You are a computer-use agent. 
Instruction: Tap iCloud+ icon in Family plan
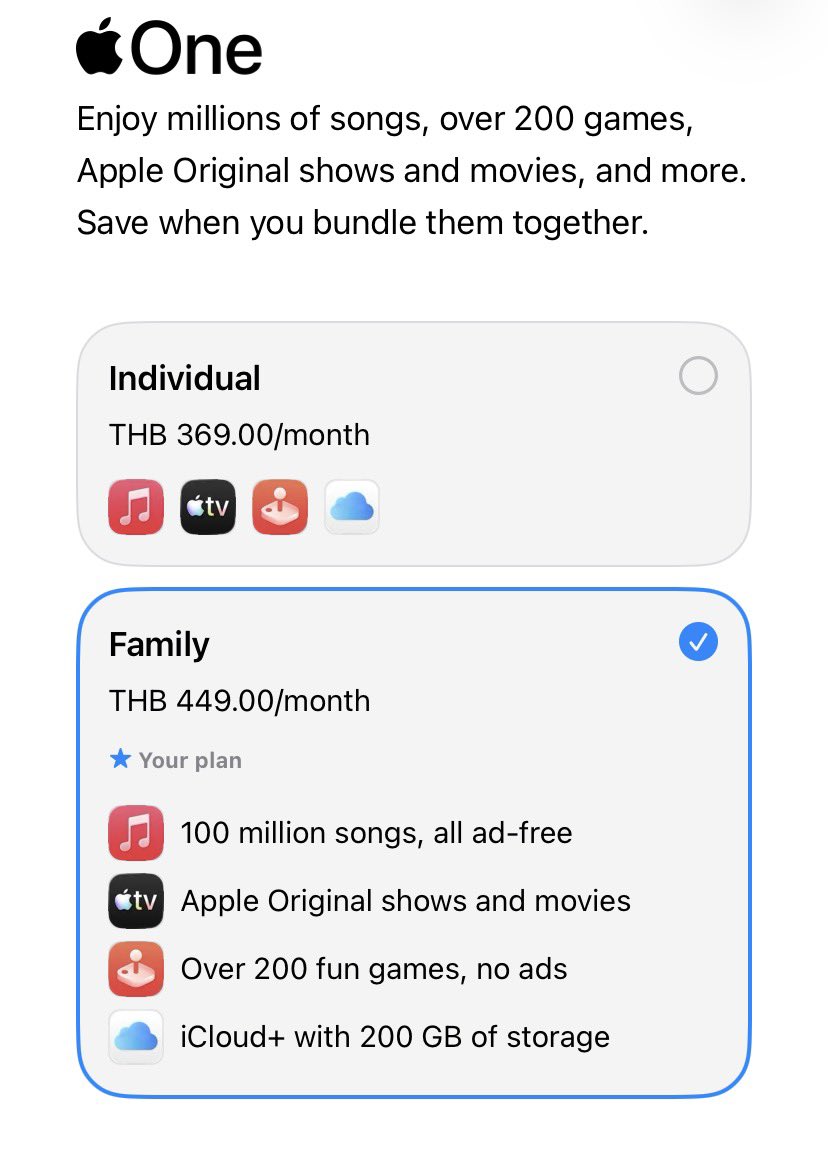click(x=135, y=1036)
